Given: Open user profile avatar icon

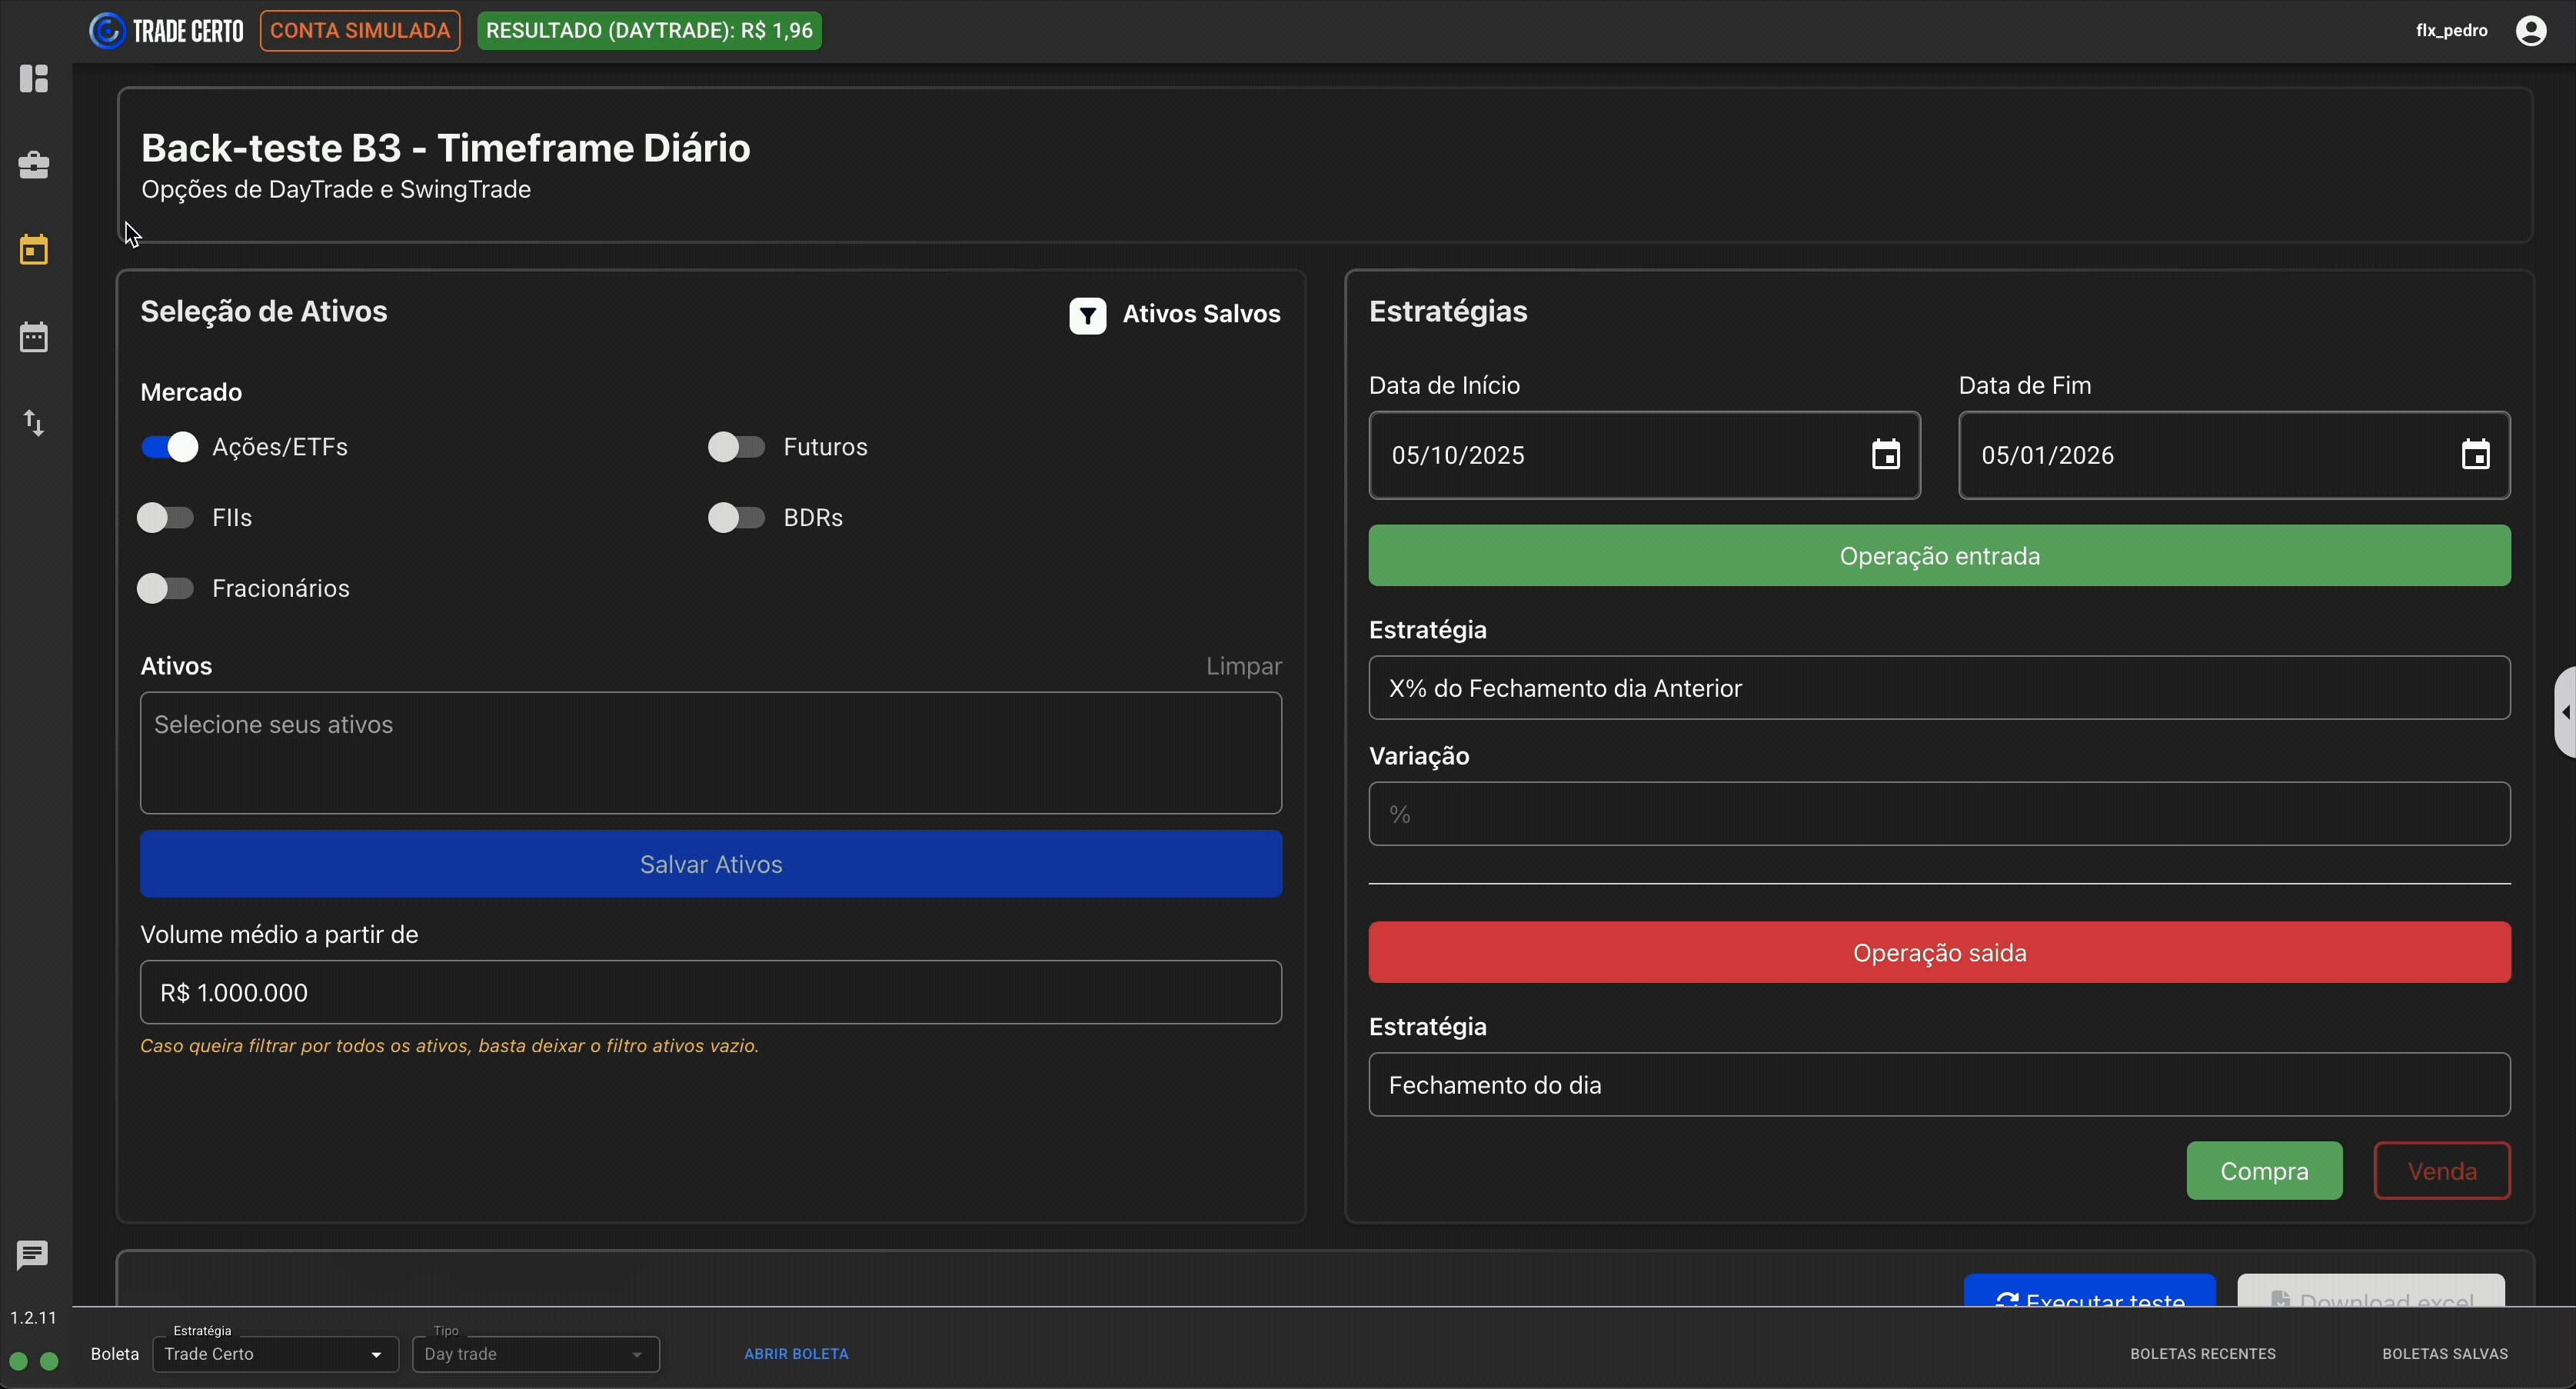Looking at the screenshot, I should pos(2530,31).
